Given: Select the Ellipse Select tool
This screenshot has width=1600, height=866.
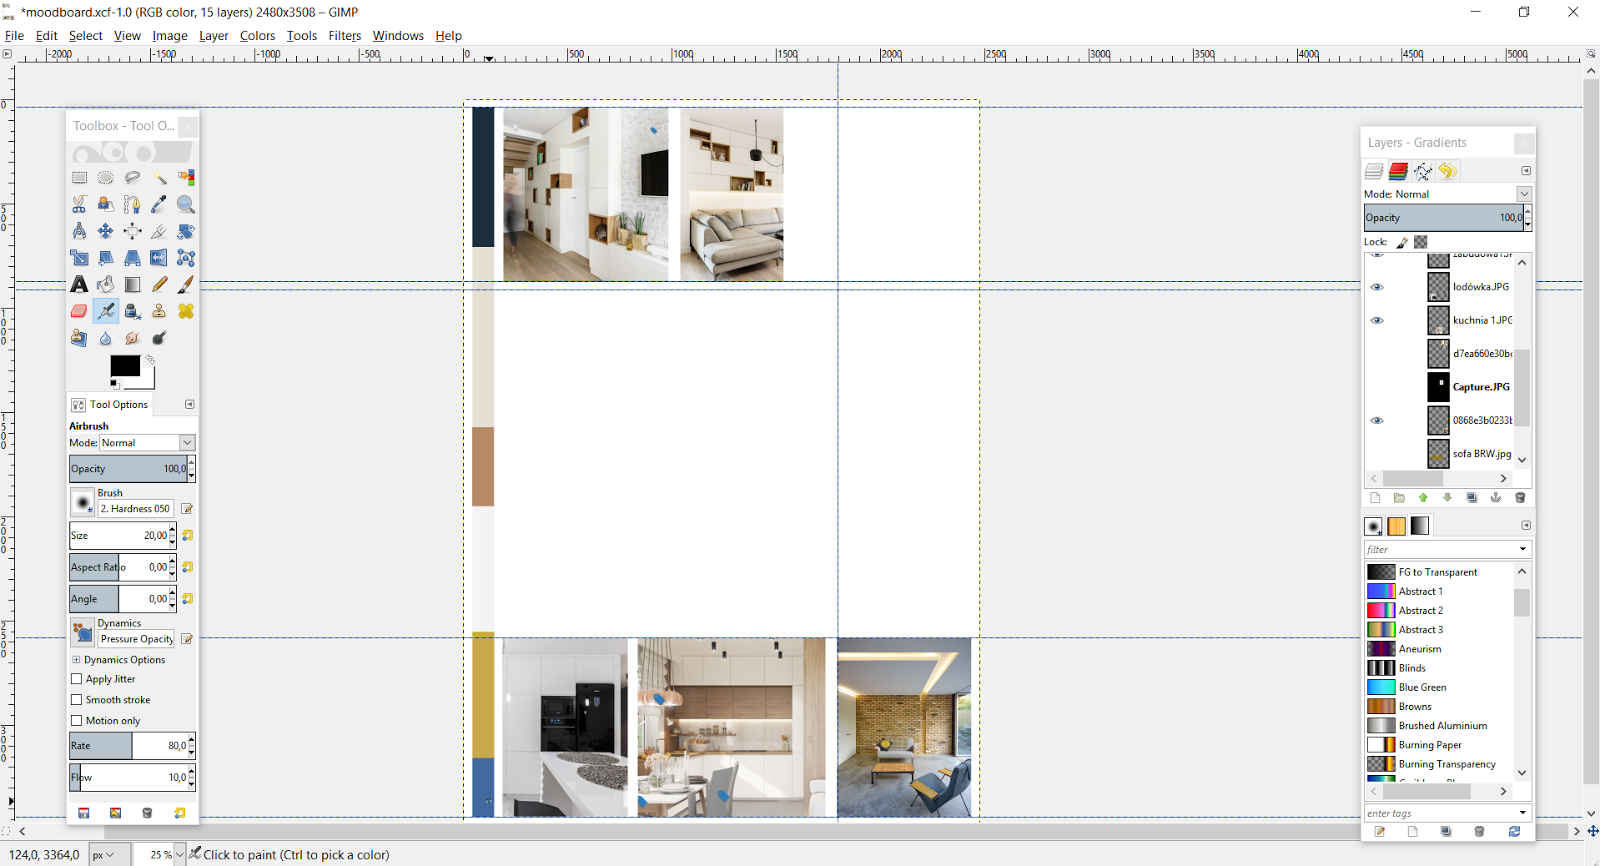Looking at the screenshot, I should click(x=106, y=178).
